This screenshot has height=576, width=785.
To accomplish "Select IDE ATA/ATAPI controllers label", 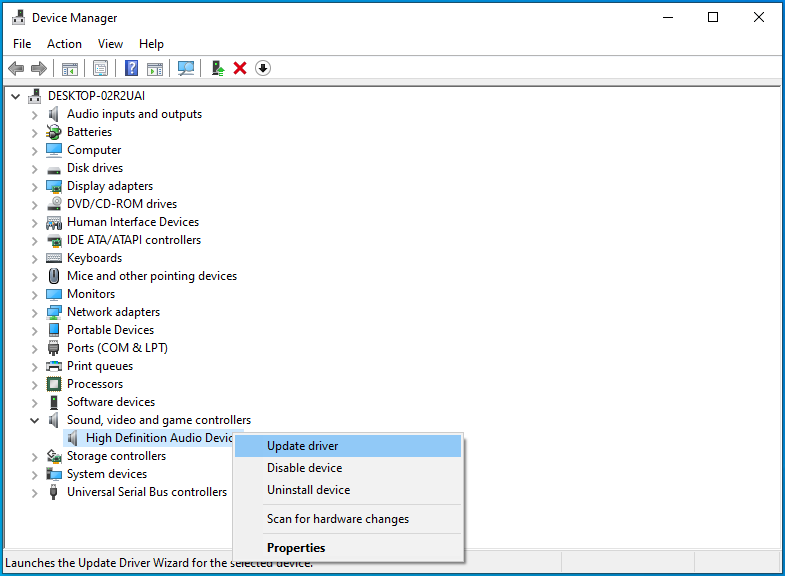I will [x=134, y=240].
